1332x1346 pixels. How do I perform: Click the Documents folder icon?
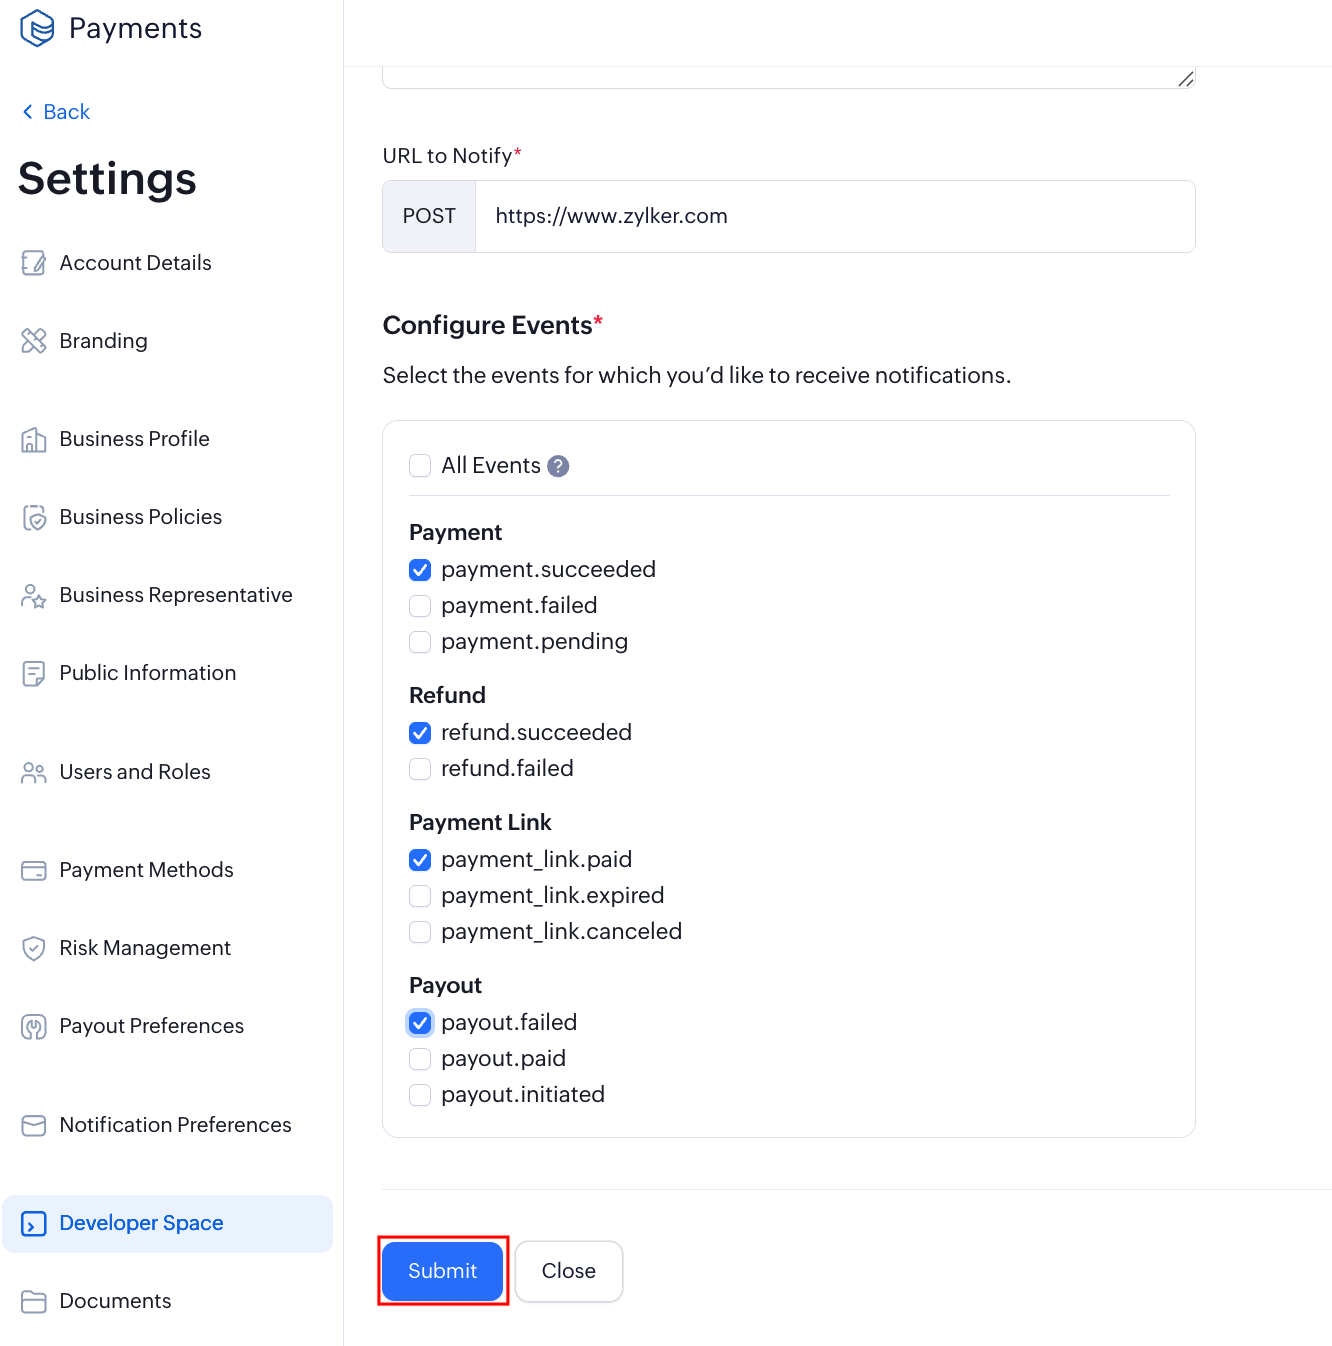point(34,1301)
